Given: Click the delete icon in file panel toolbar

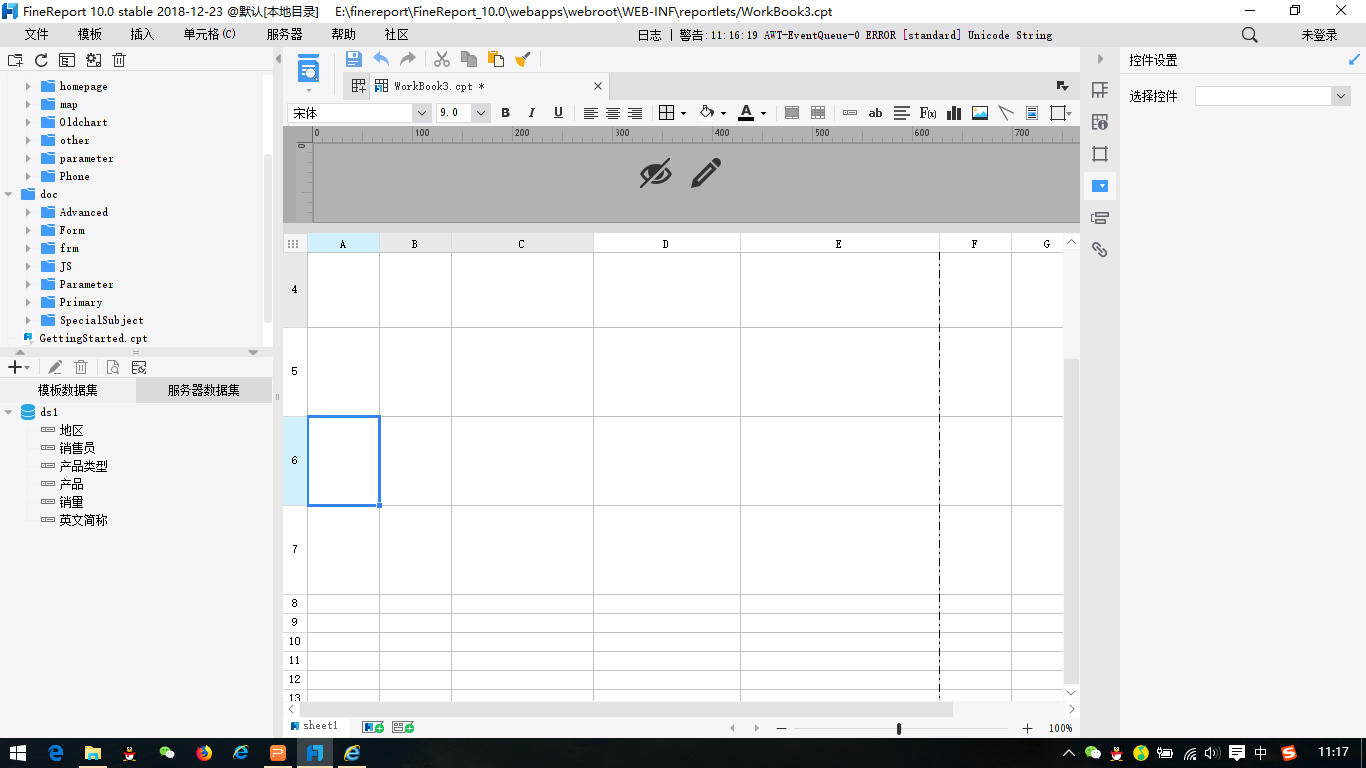Looking at the screenshot, I should 119,60.
